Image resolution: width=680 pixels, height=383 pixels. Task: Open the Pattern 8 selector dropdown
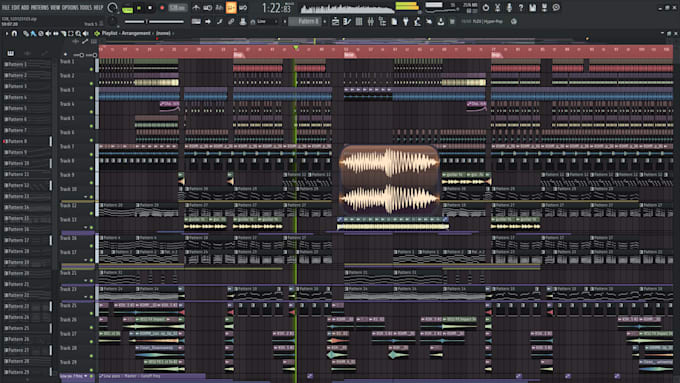305,21
